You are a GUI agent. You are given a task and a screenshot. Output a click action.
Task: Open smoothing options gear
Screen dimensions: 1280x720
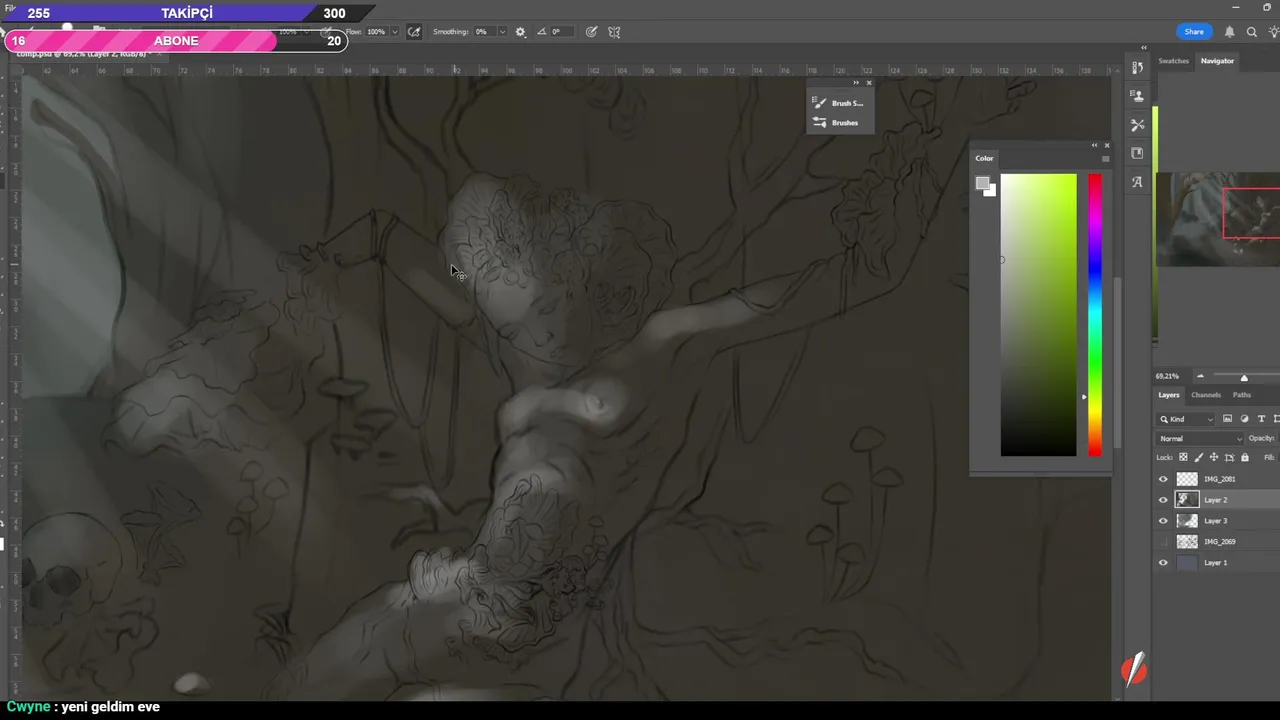pos(520,32)
